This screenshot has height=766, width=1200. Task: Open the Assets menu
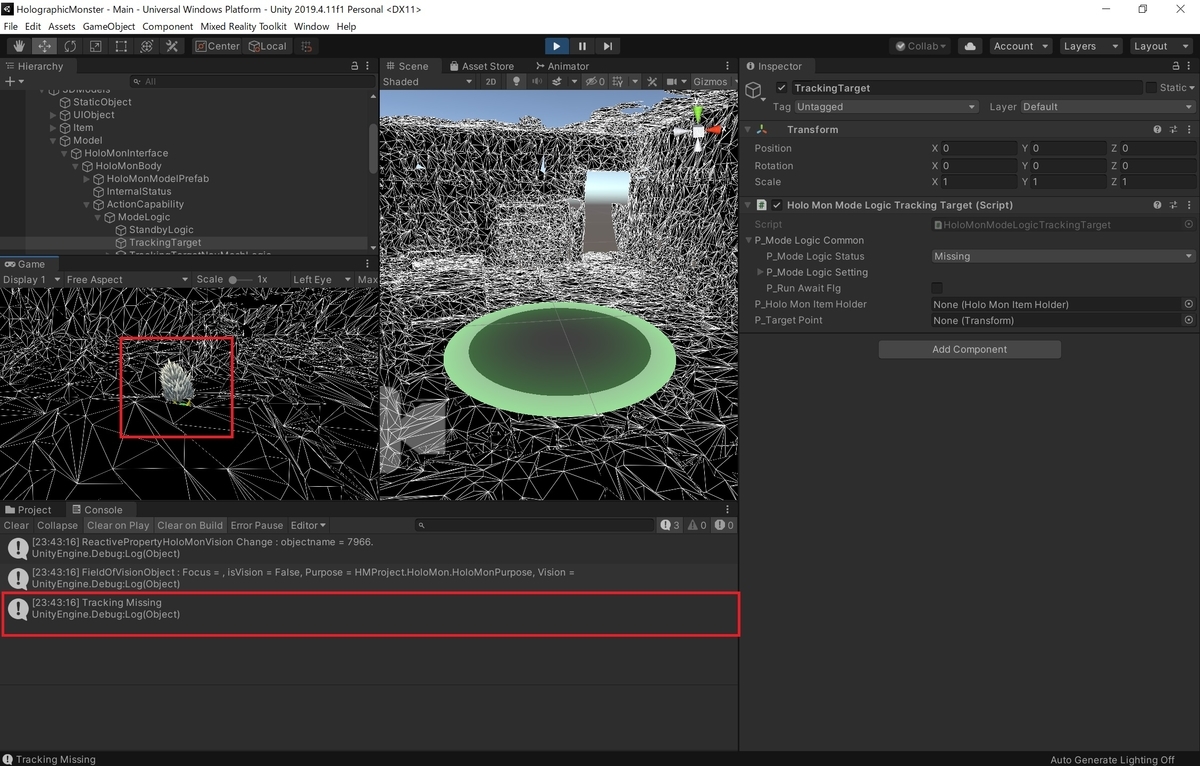coord(61,26)
